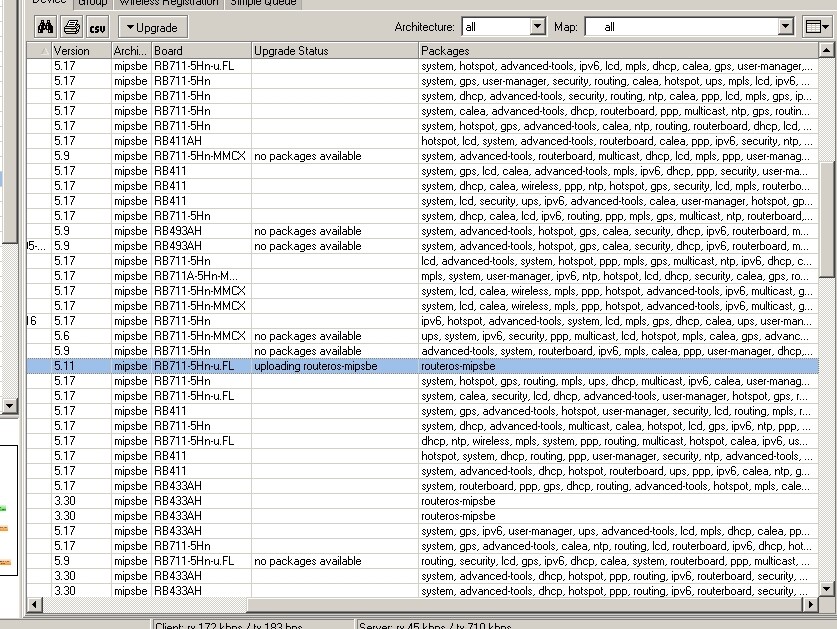
Task: Click packages cell starting 'hotspot, system, dhcp'
Action: (x=618, y=456)
